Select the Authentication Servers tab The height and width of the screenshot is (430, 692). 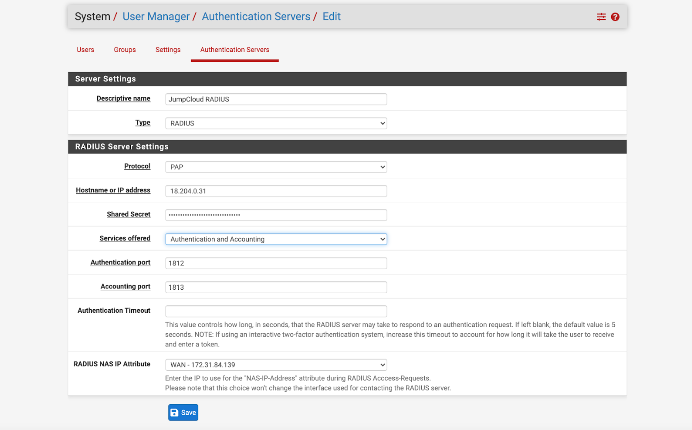coord(235,49)
